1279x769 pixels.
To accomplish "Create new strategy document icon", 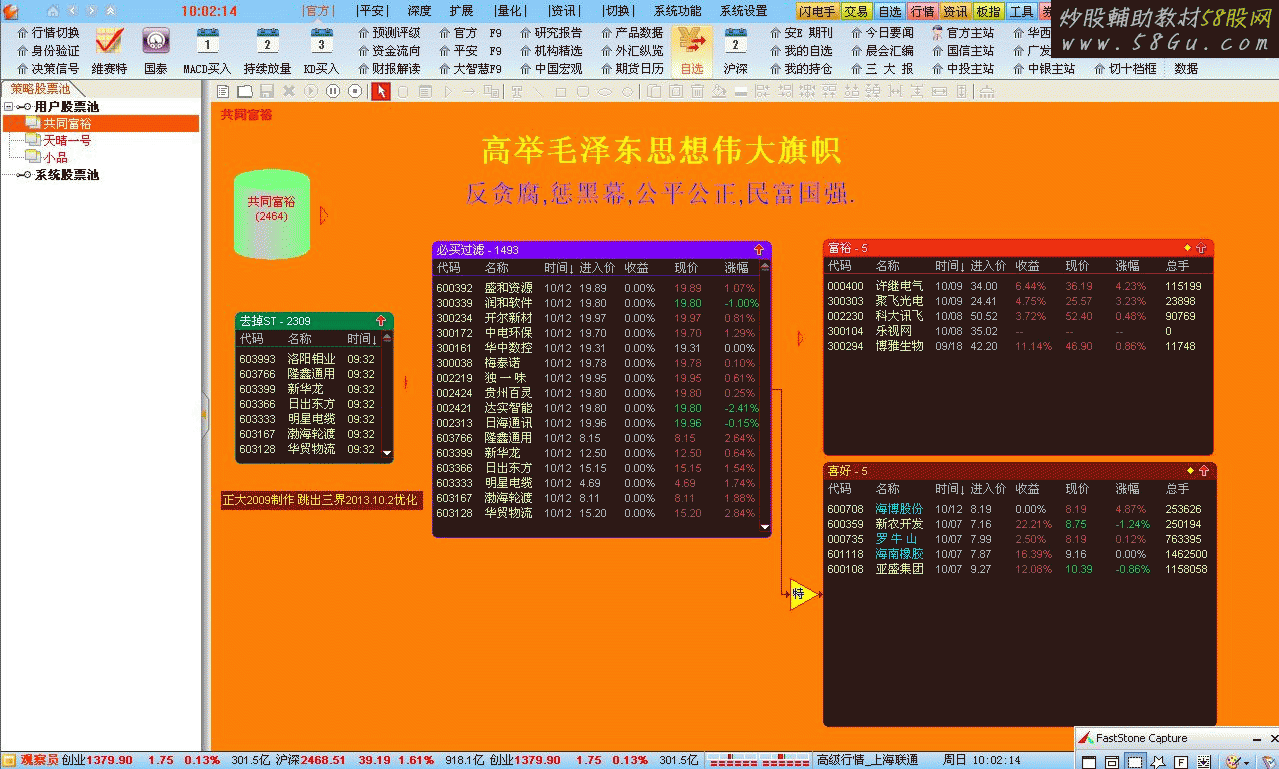I will pos(223,91).
